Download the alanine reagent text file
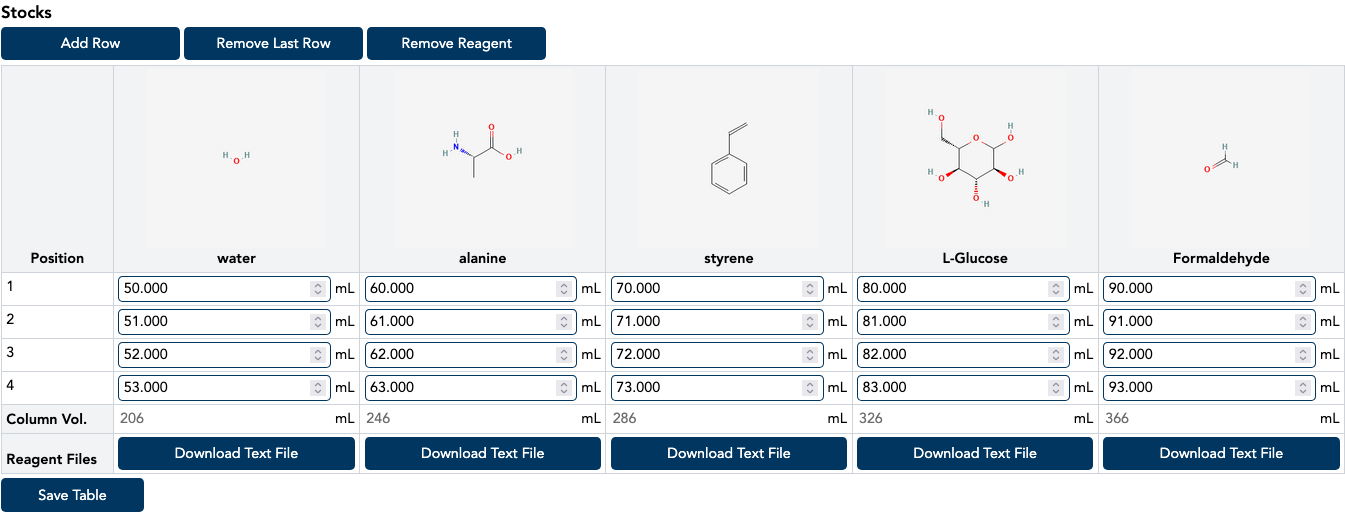The width and height of the screenshot is (1345, 514). coord(482,453)
